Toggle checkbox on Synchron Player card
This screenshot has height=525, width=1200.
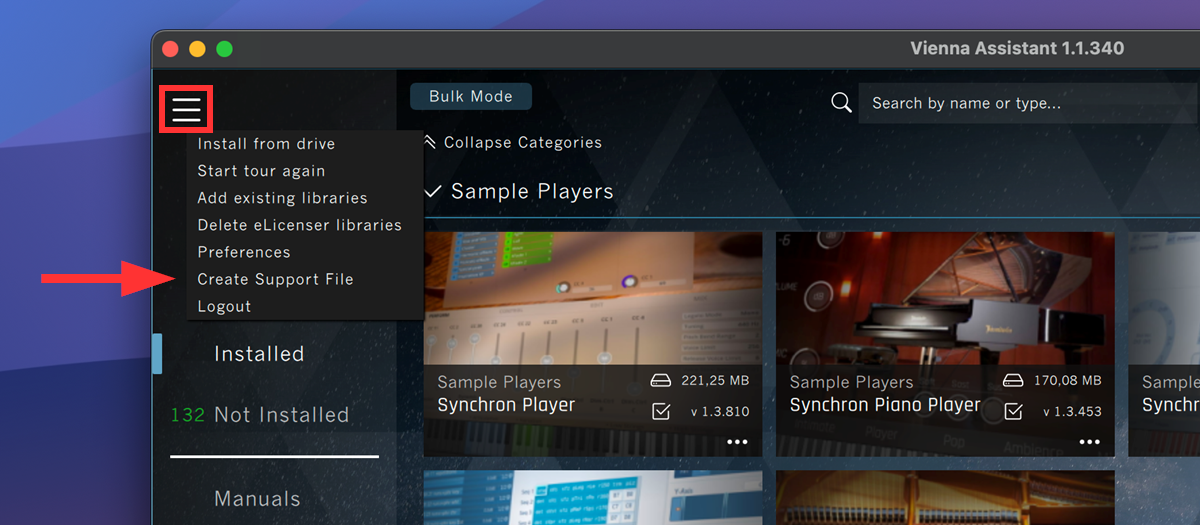661,411
